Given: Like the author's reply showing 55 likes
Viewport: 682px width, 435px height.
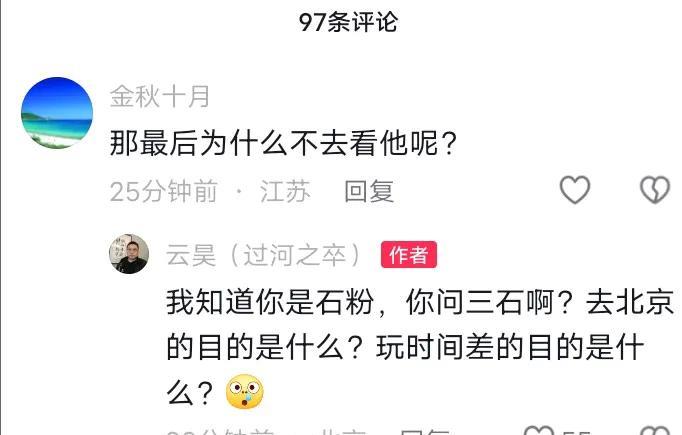Looking at the screenshot, I should click(538, 432).
